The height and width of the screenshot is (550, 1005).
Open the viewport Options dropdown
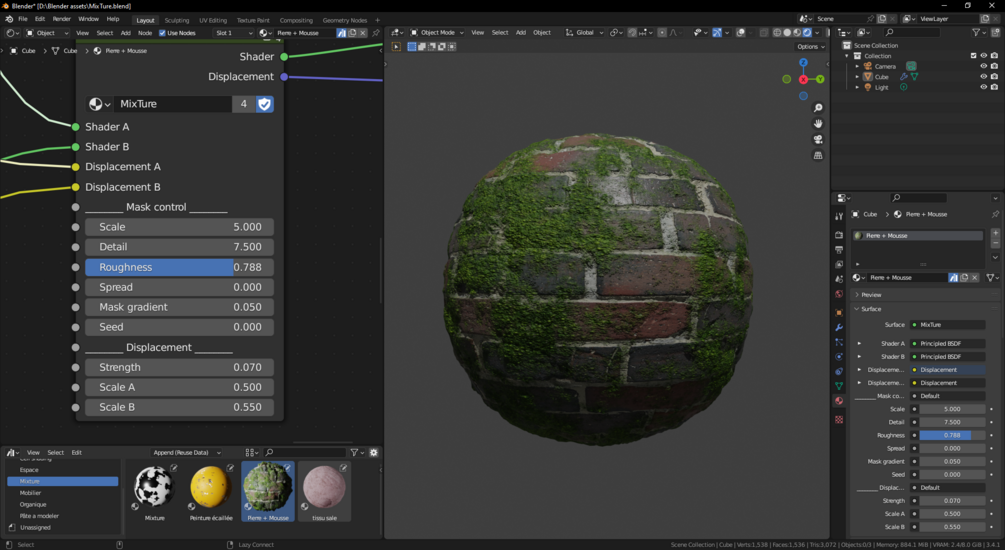tap(810, 46)
